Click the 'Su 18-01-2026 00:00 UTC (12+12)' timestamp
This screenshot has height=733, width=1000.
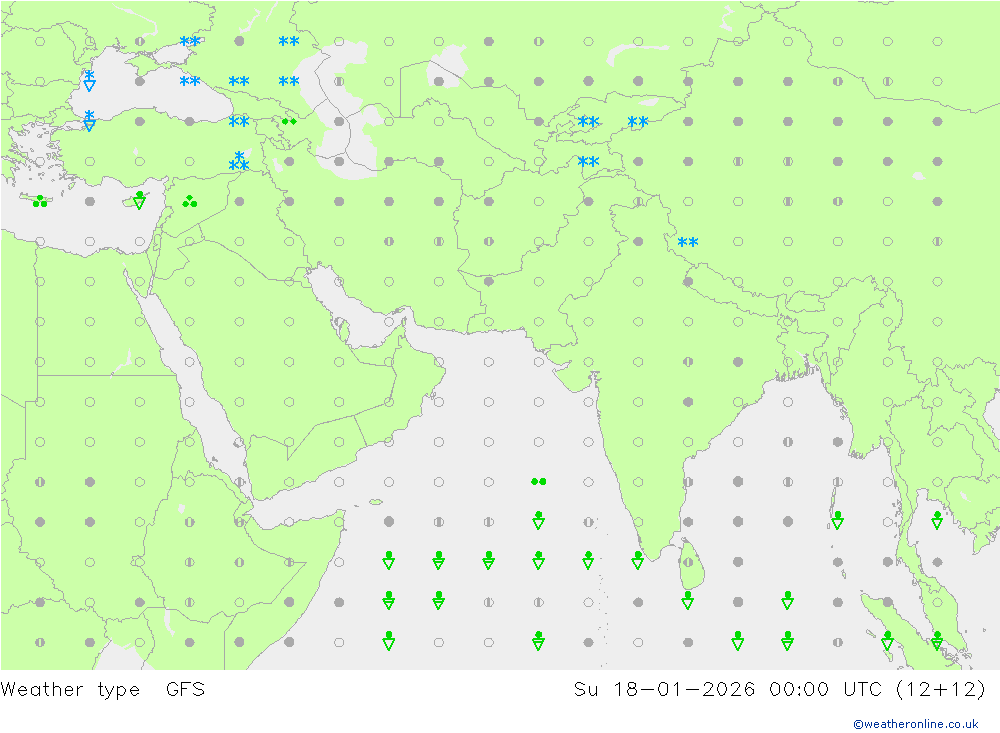click(779, 689)
